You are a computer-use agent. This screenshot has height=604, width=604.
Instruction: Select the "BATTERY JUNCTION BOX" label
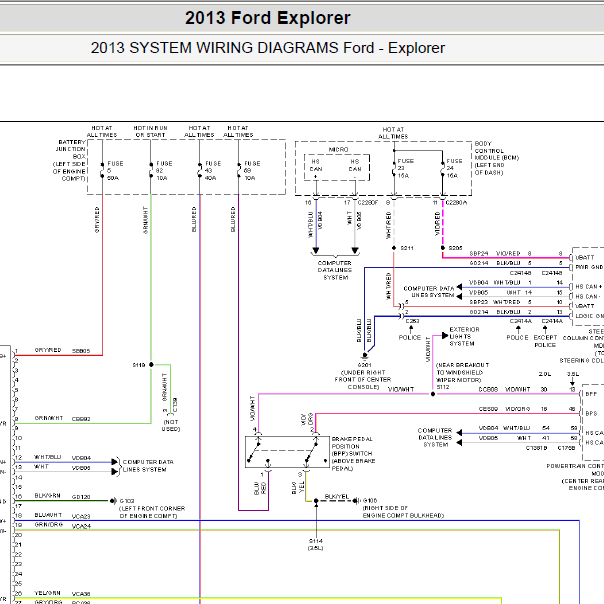pos(71,149)
